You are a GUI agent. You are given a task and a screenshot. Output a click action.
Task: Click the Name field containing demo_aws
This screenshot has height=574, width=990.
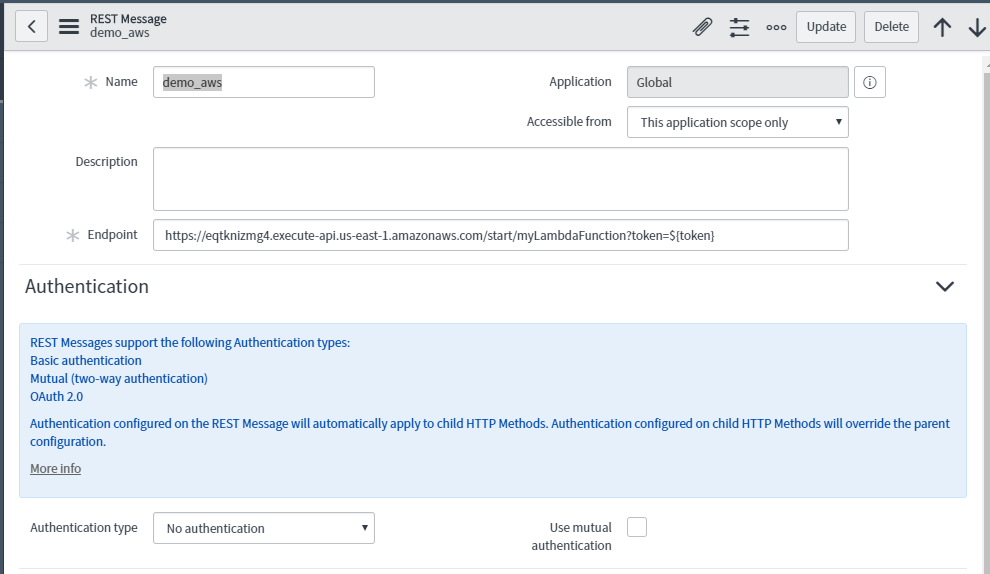(264, 82)
